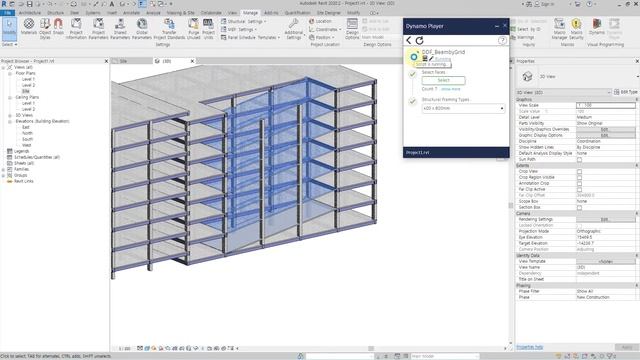Select Schedules/Quantities in Project Browser
The image size is (640, 360).
[37, 157]
